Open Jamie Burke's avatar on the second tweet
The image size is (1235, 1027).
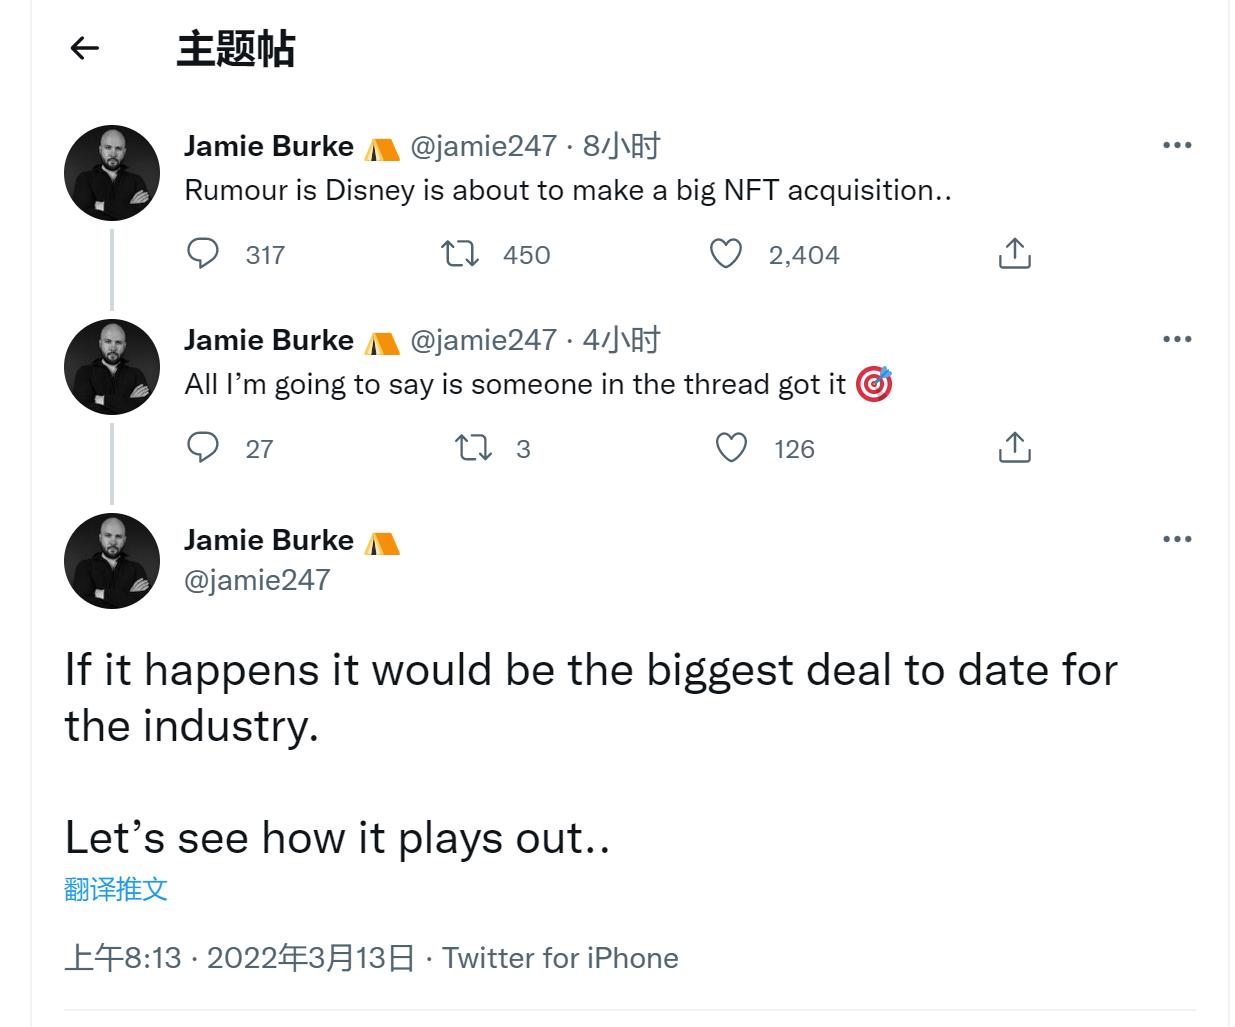click(x=112, y=367)
